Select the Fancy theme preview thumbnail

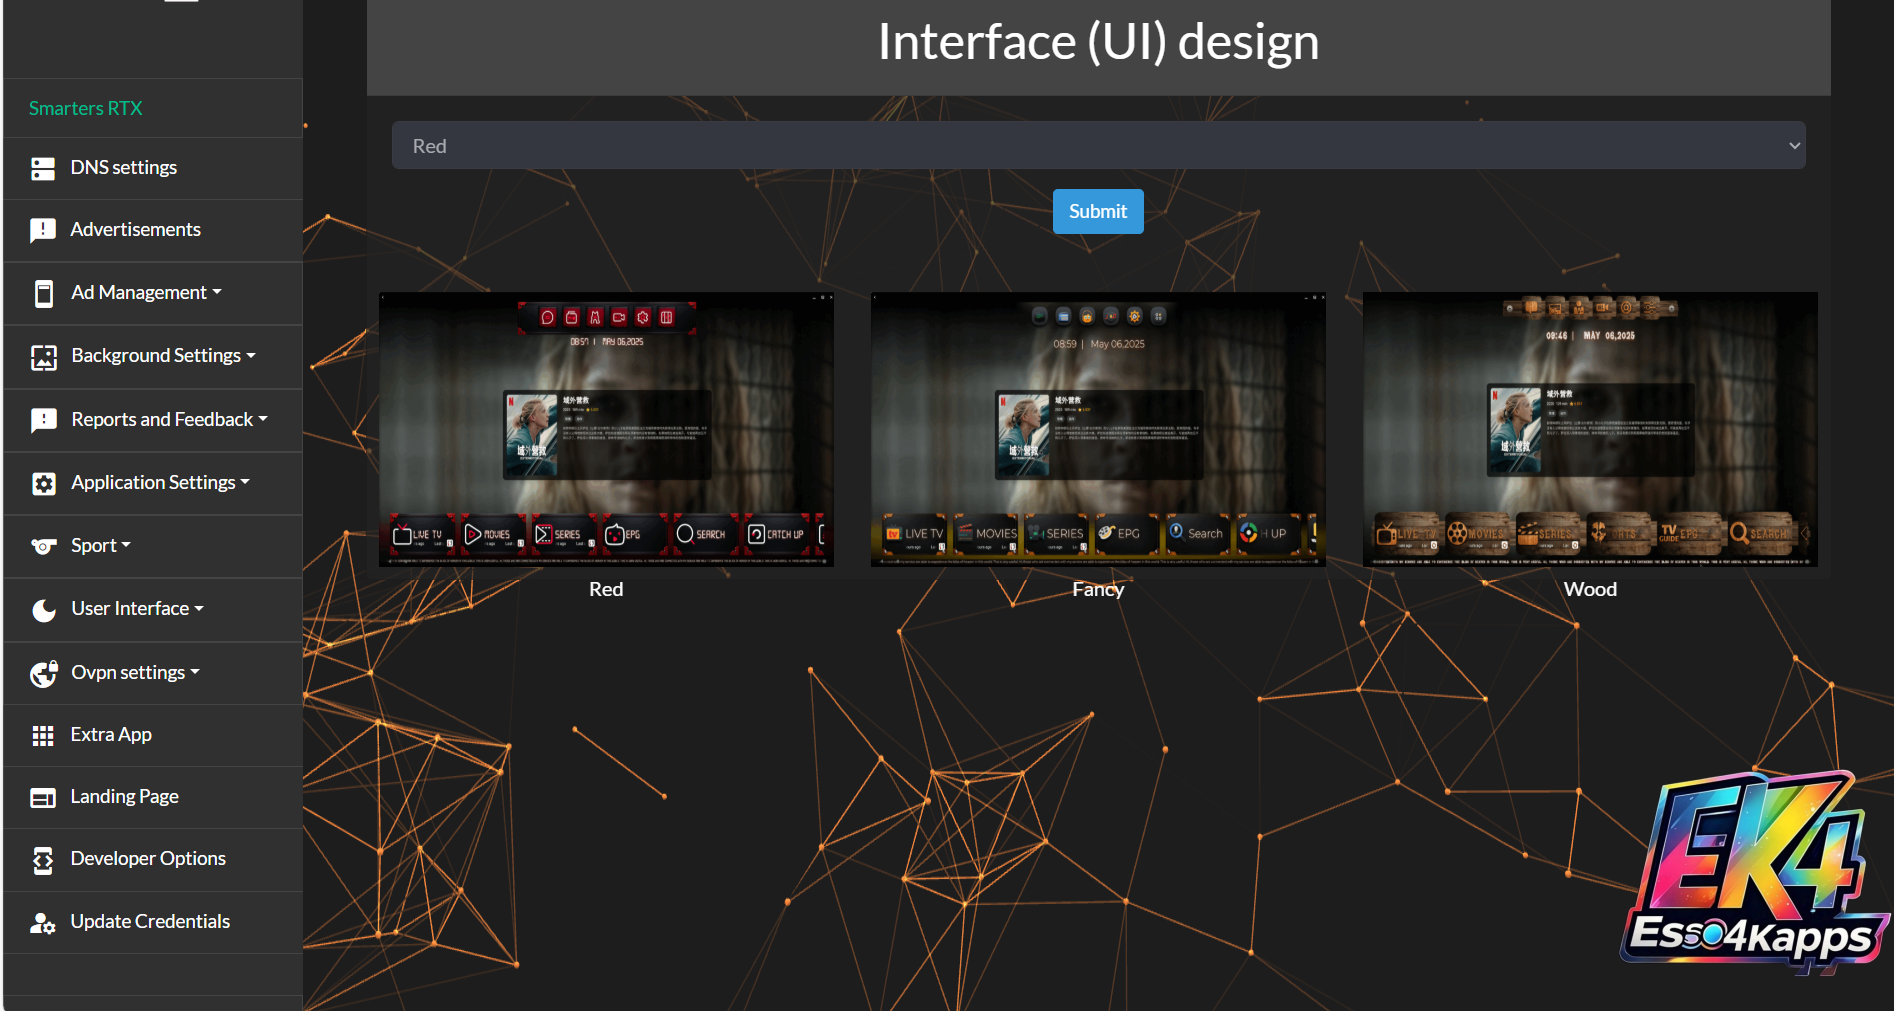click(x=1098, y=430)
